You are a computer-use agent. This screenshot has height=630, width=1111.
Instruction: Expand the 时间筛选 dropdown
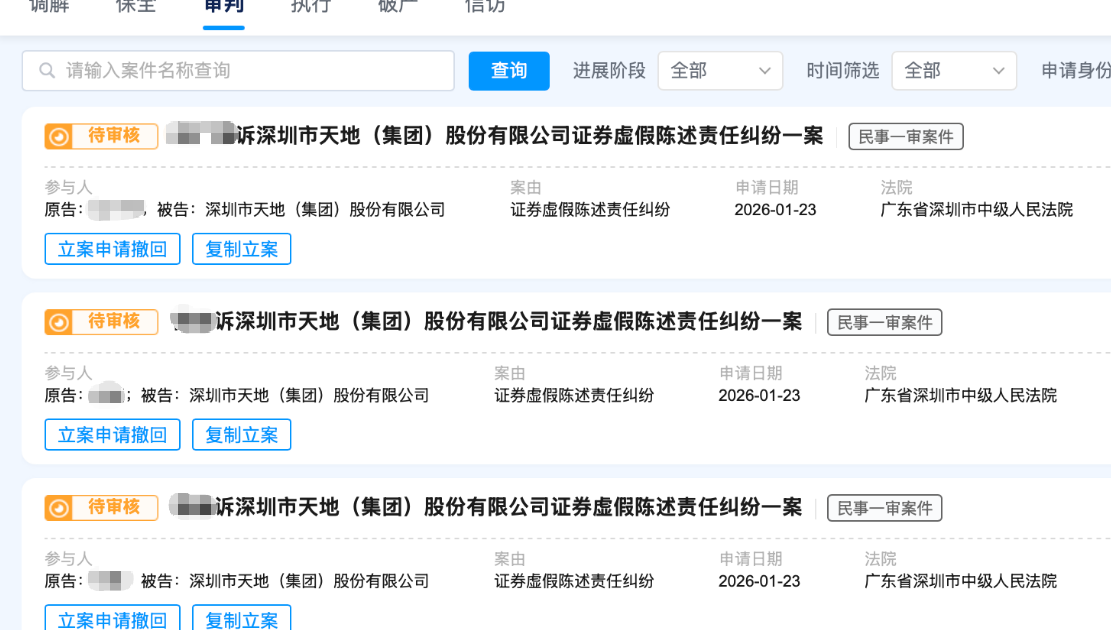953,71
